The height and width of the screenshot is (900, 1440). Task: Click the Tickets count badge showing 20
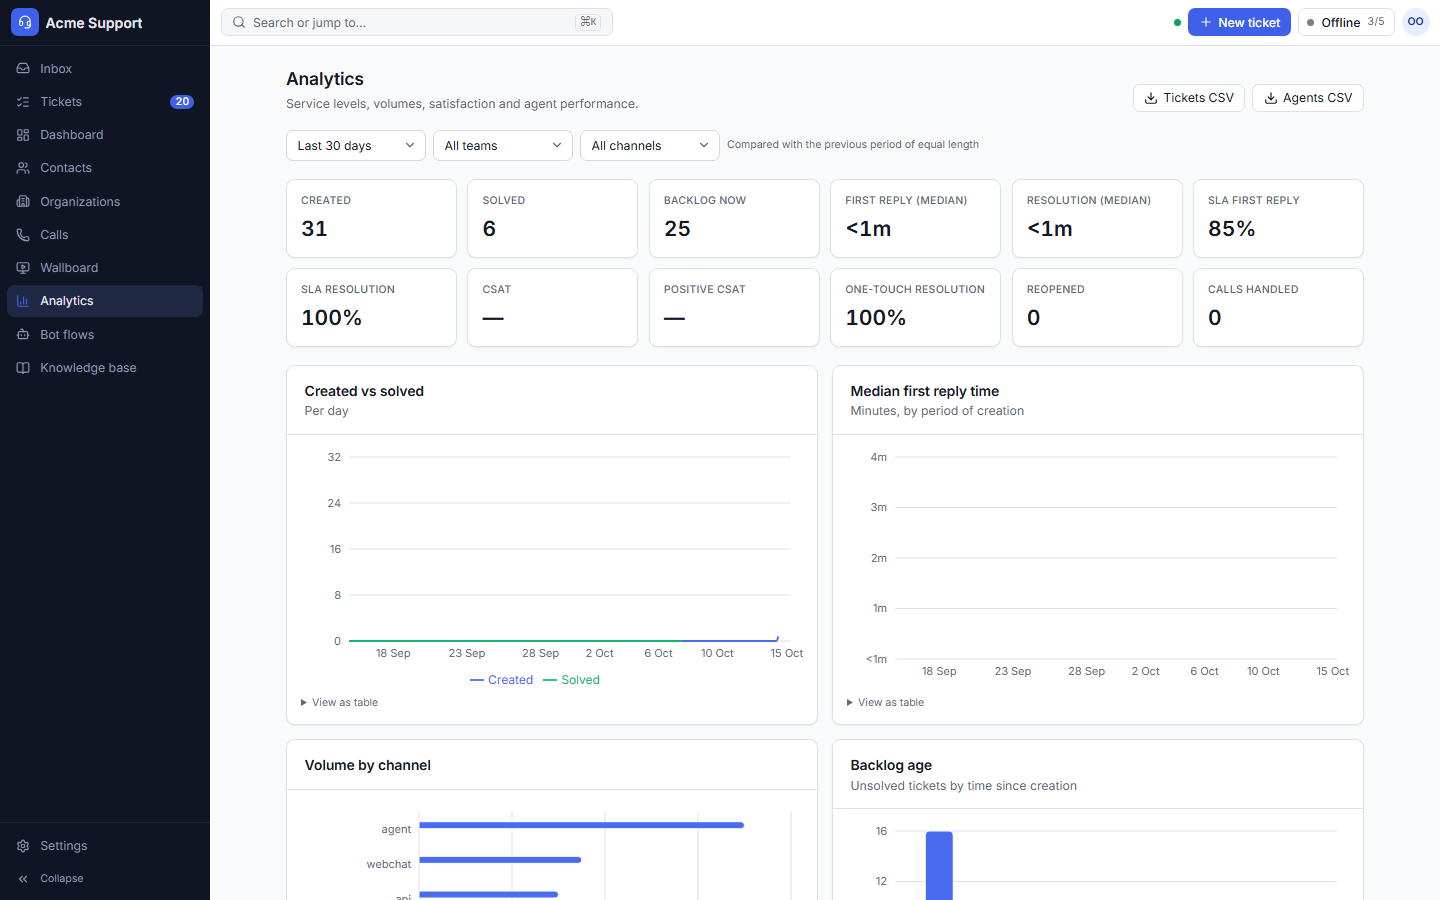[x=182, y=102]
